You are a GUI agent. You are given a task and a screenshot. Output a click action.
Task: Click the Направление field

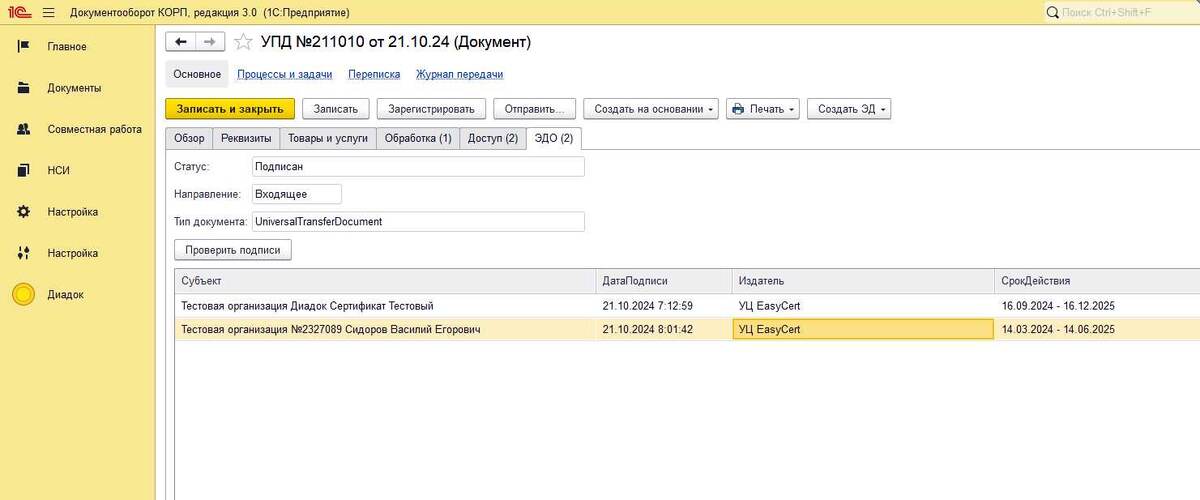click(x=297, y=194)
